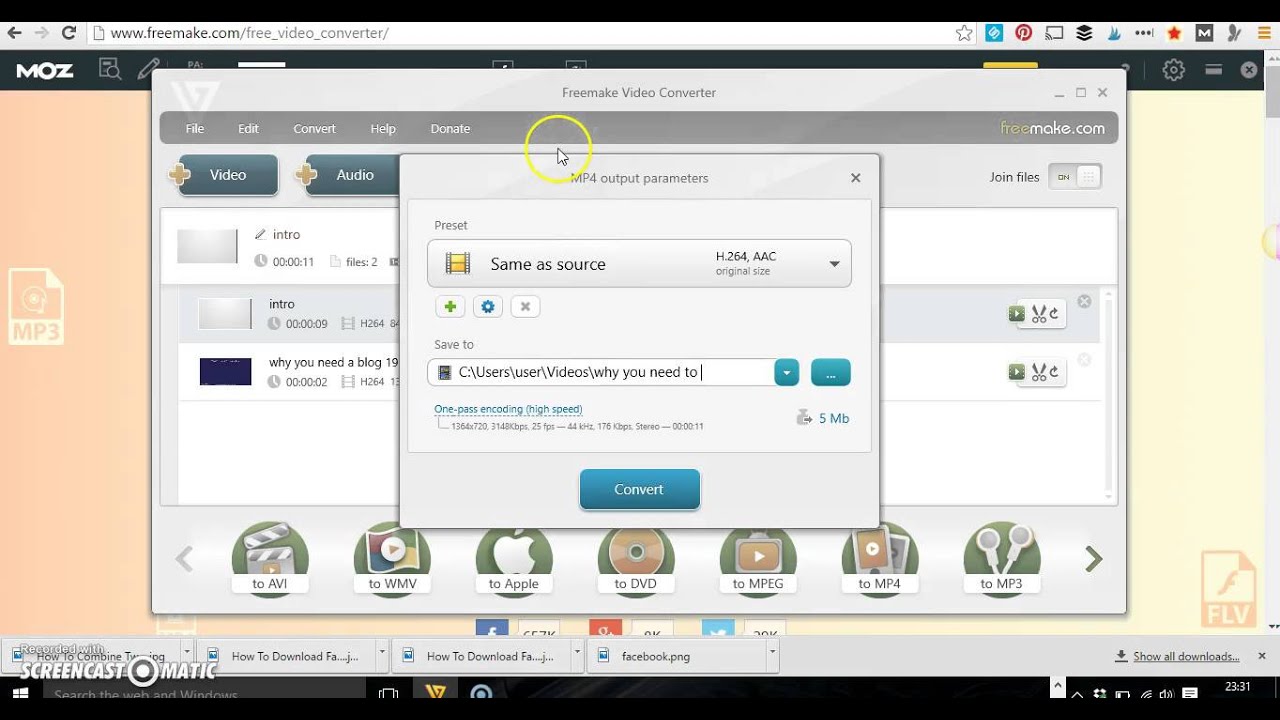This screenshot has width=1280, height=720.
Task: Remove the intro clip with its X
Action: click(1084, 301)
